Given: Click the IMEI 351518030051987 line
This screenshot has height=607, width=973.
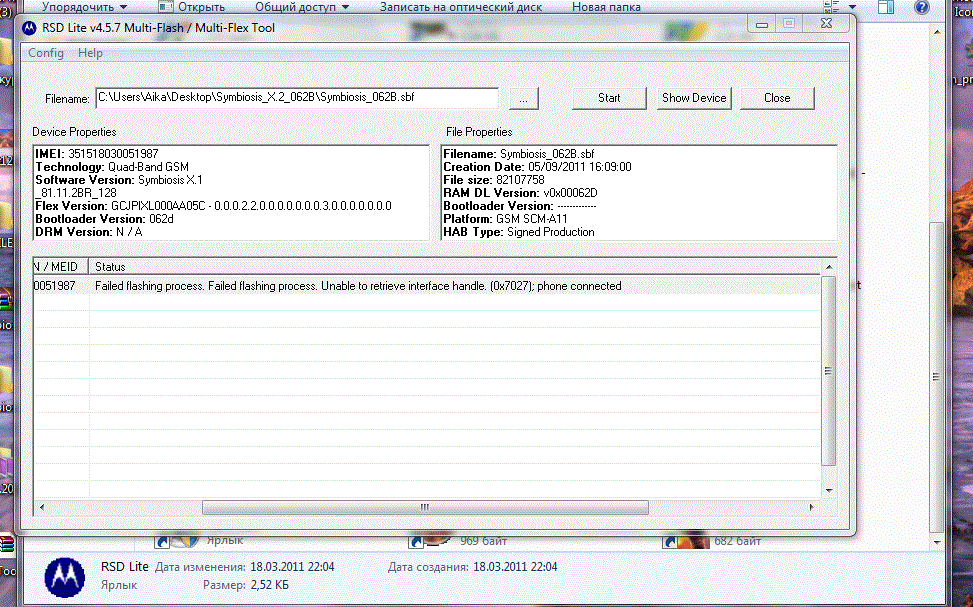Looking at the screenshot, I should click(x=97, y=153).
